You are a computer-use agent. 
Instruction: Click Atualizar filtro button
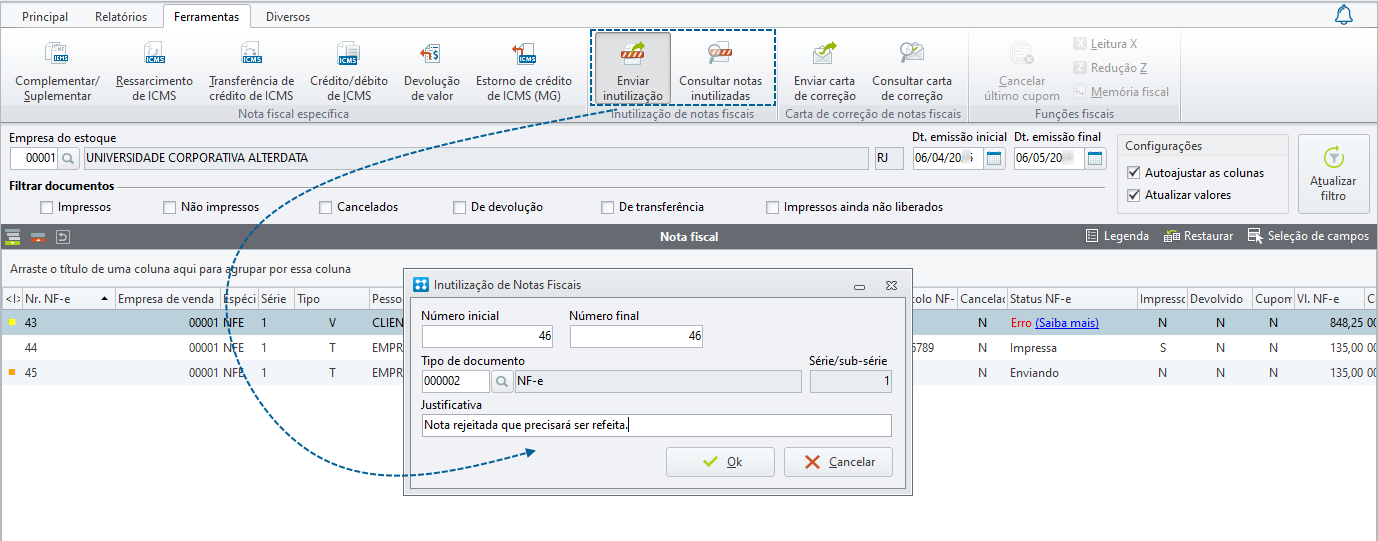1333,173
